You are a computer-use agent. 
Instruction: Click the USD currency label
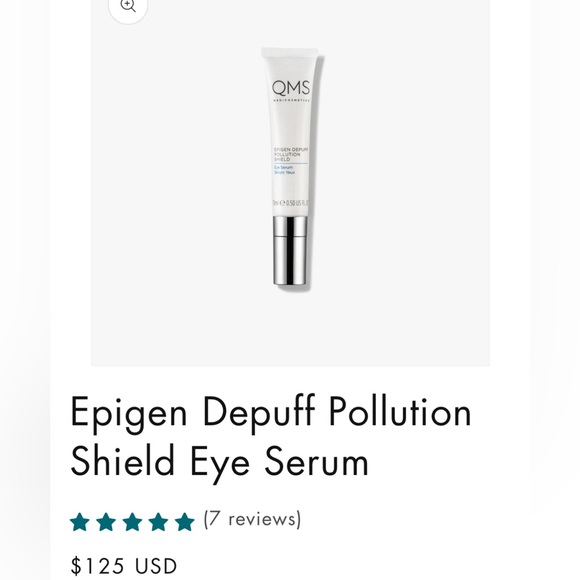(x=156, y=566)
